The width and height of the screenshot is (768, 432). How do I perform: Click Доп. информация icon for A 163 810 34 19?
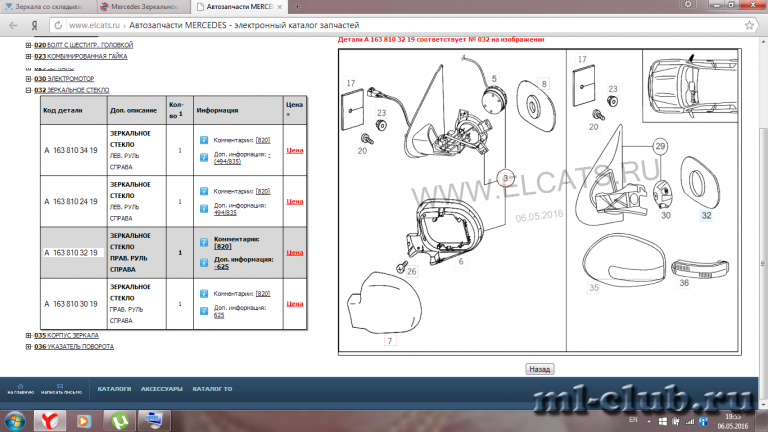[x=204, y=157]
